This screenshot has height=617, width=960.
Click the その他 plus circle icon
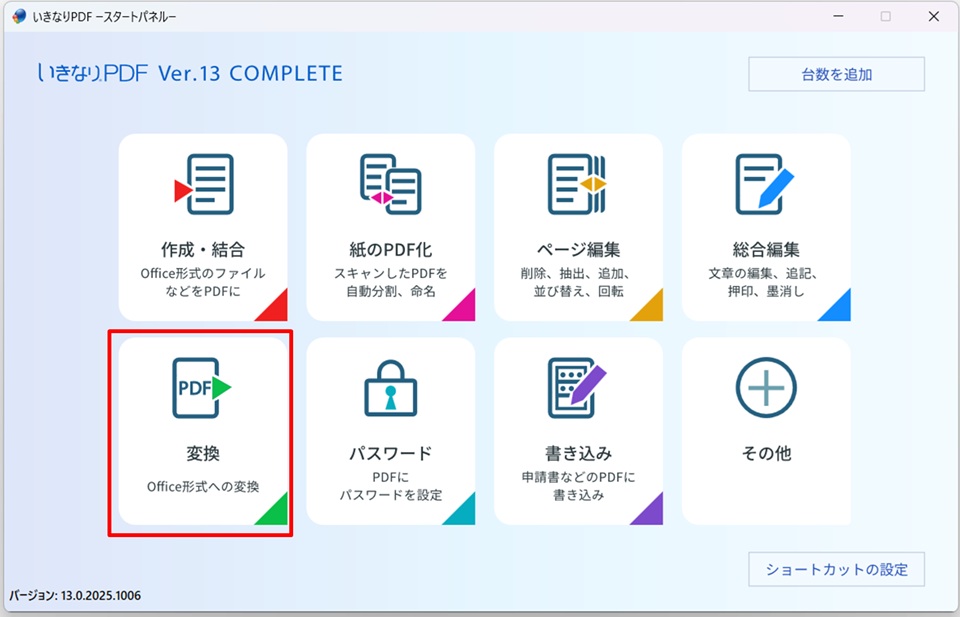766,388
